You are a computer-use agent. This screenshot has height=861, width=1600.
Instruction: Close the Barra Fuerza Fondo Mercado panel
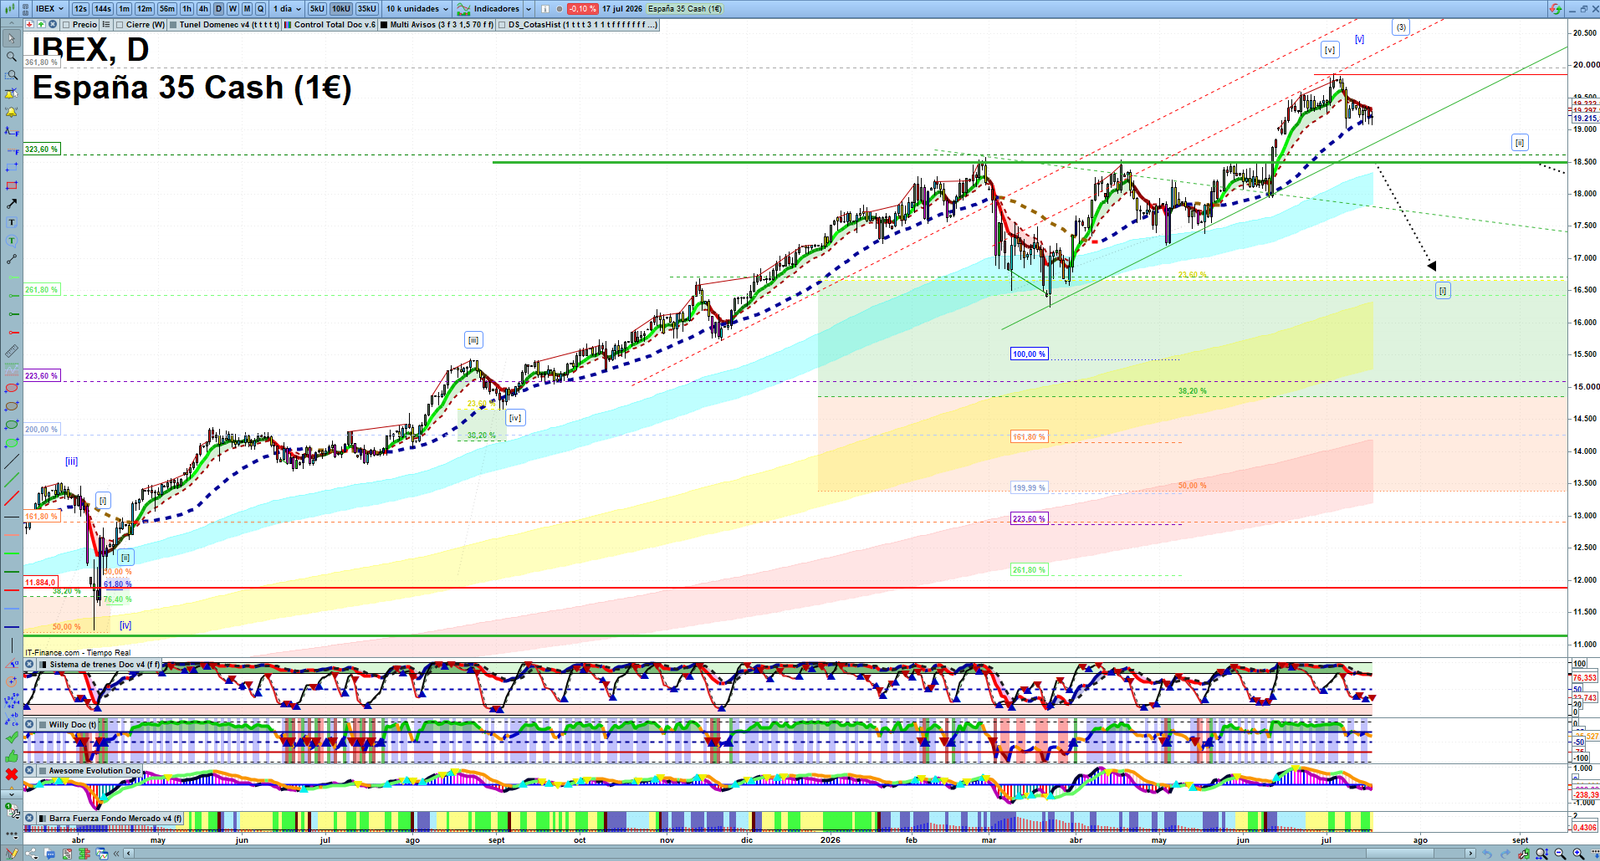point(29,818)
